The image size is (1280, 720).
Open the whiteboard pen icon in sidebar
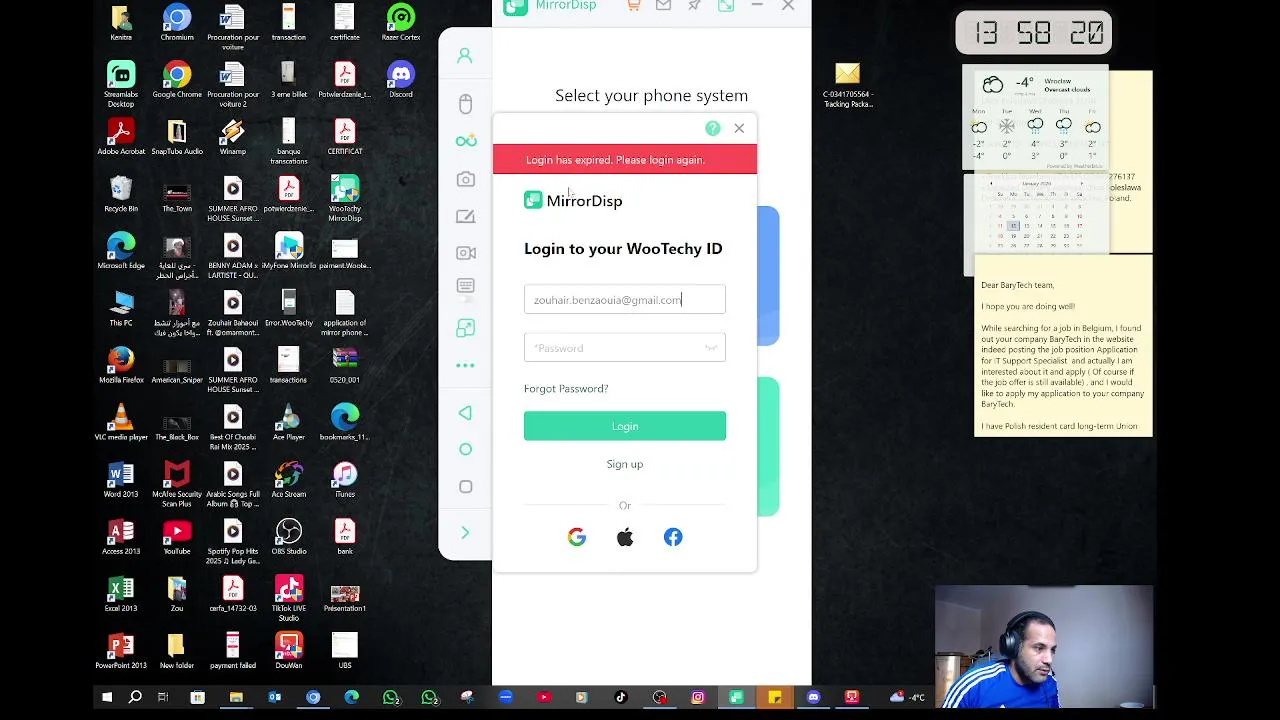tap(465, 217)
